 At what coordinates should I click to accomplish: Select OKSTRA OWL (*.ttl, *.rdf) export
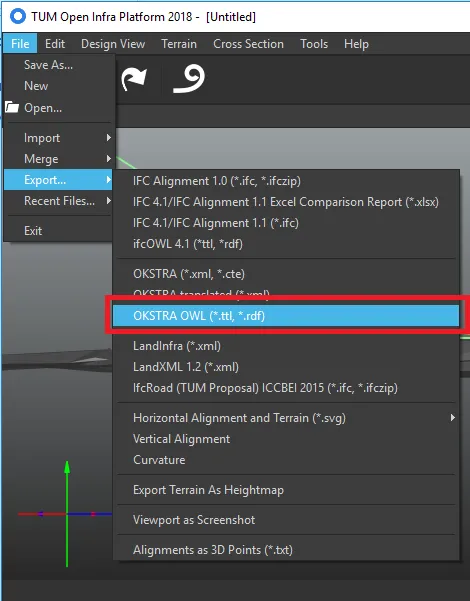286,316
